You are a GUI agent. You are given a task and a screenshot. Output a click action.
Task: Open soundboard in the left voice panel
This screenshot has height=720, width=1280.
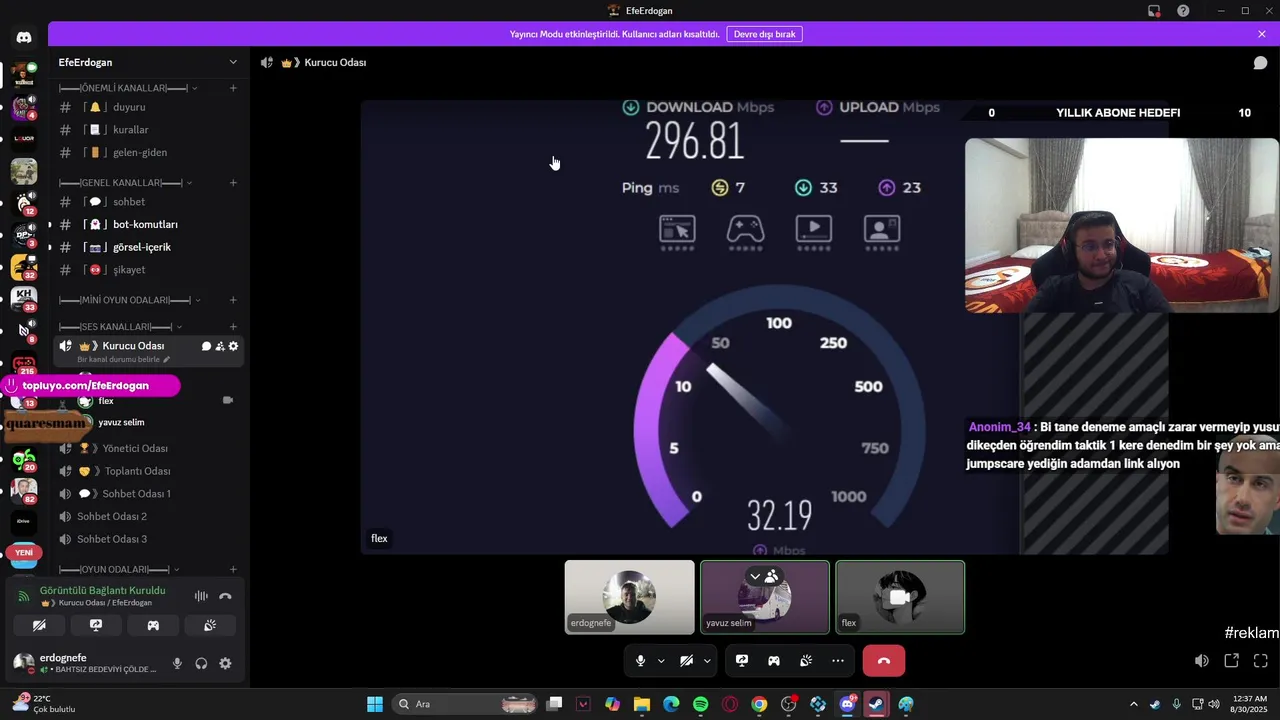click(x=210, y=625)
